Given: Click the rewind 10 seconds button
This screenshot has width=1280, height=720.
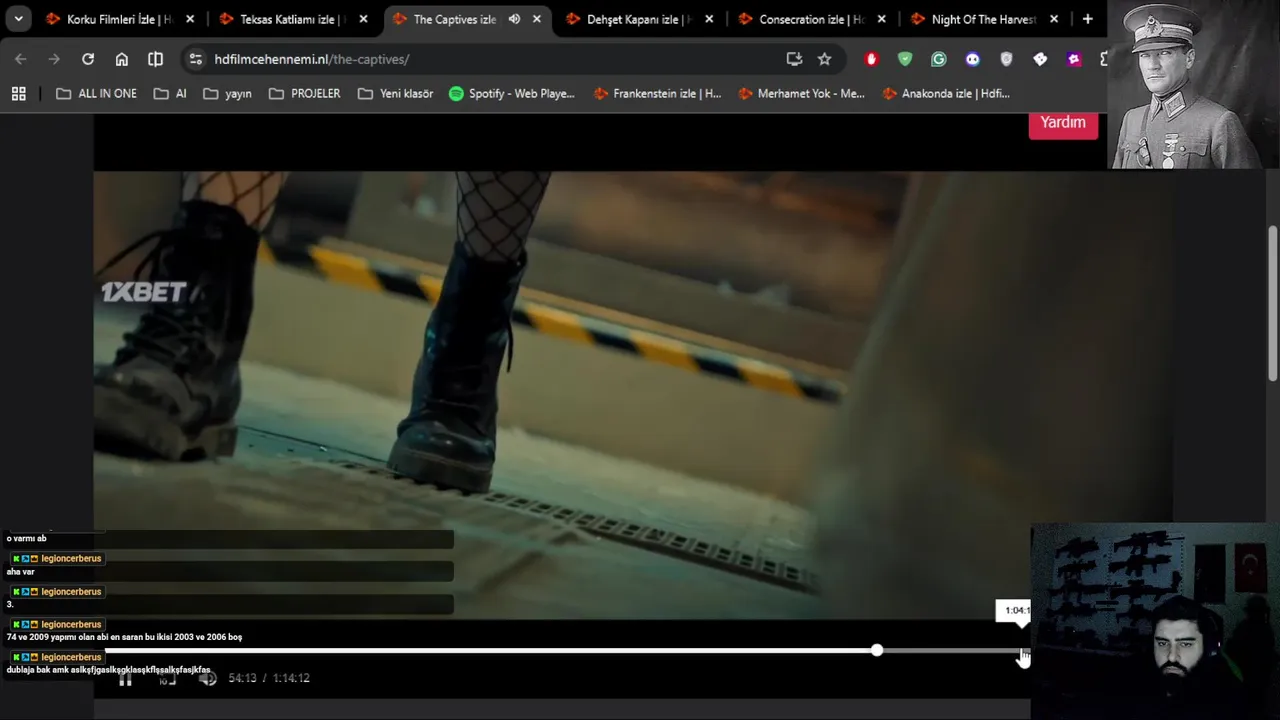Looking at the screenshot, I should 167,679.
